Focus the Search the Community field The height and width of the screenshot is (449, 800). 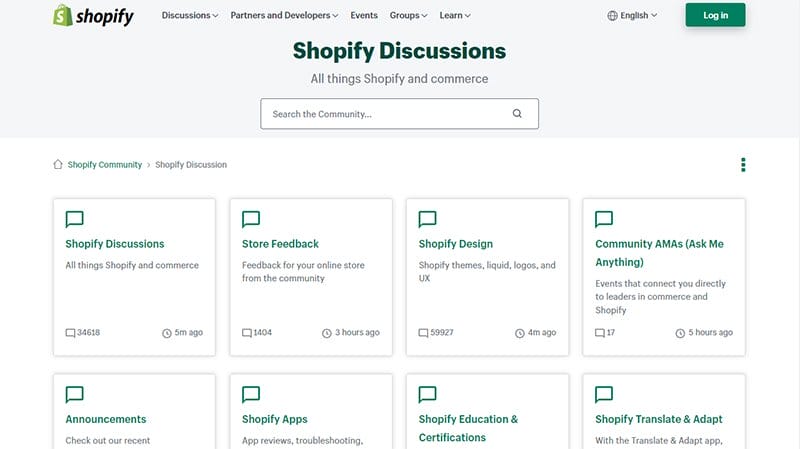click(399, 114)
